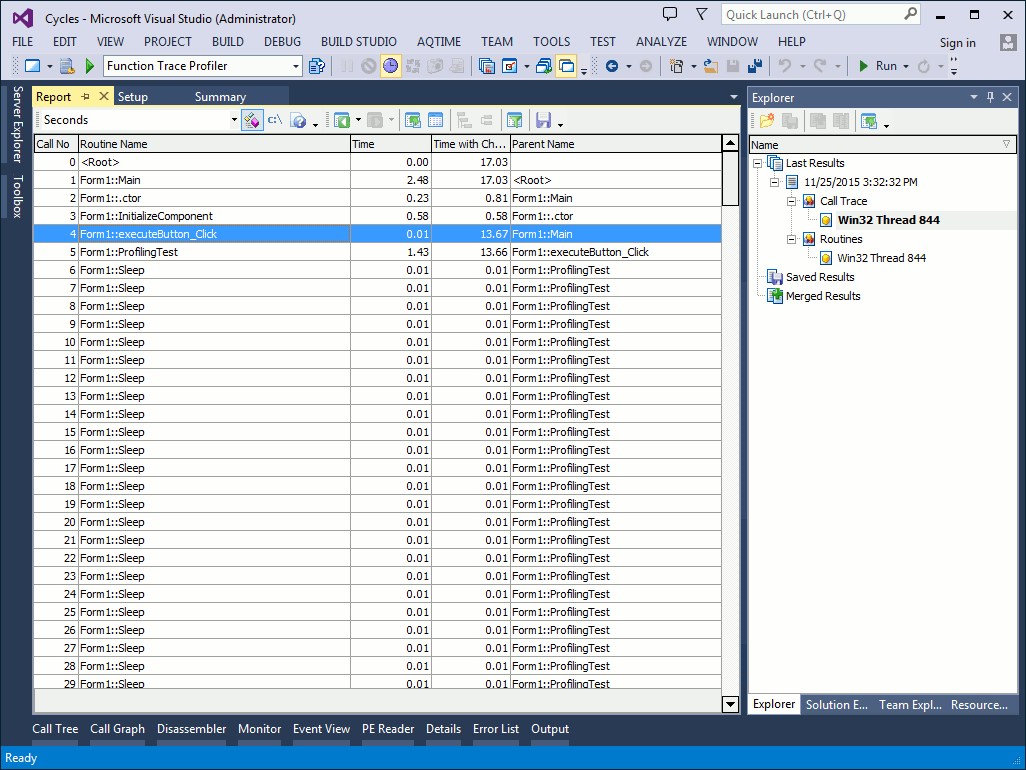Viewport: 1026px width, 770px height.
Task: Click the stacked windows chart toolbar icon
Action: pos(486,66)
